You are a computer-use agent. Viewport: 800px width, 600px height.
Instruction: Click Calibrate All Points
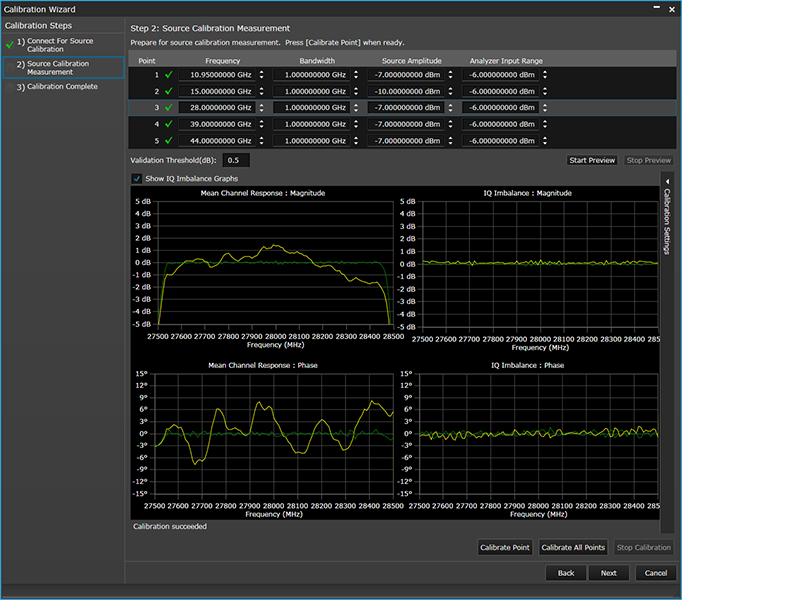coord(573,547)
